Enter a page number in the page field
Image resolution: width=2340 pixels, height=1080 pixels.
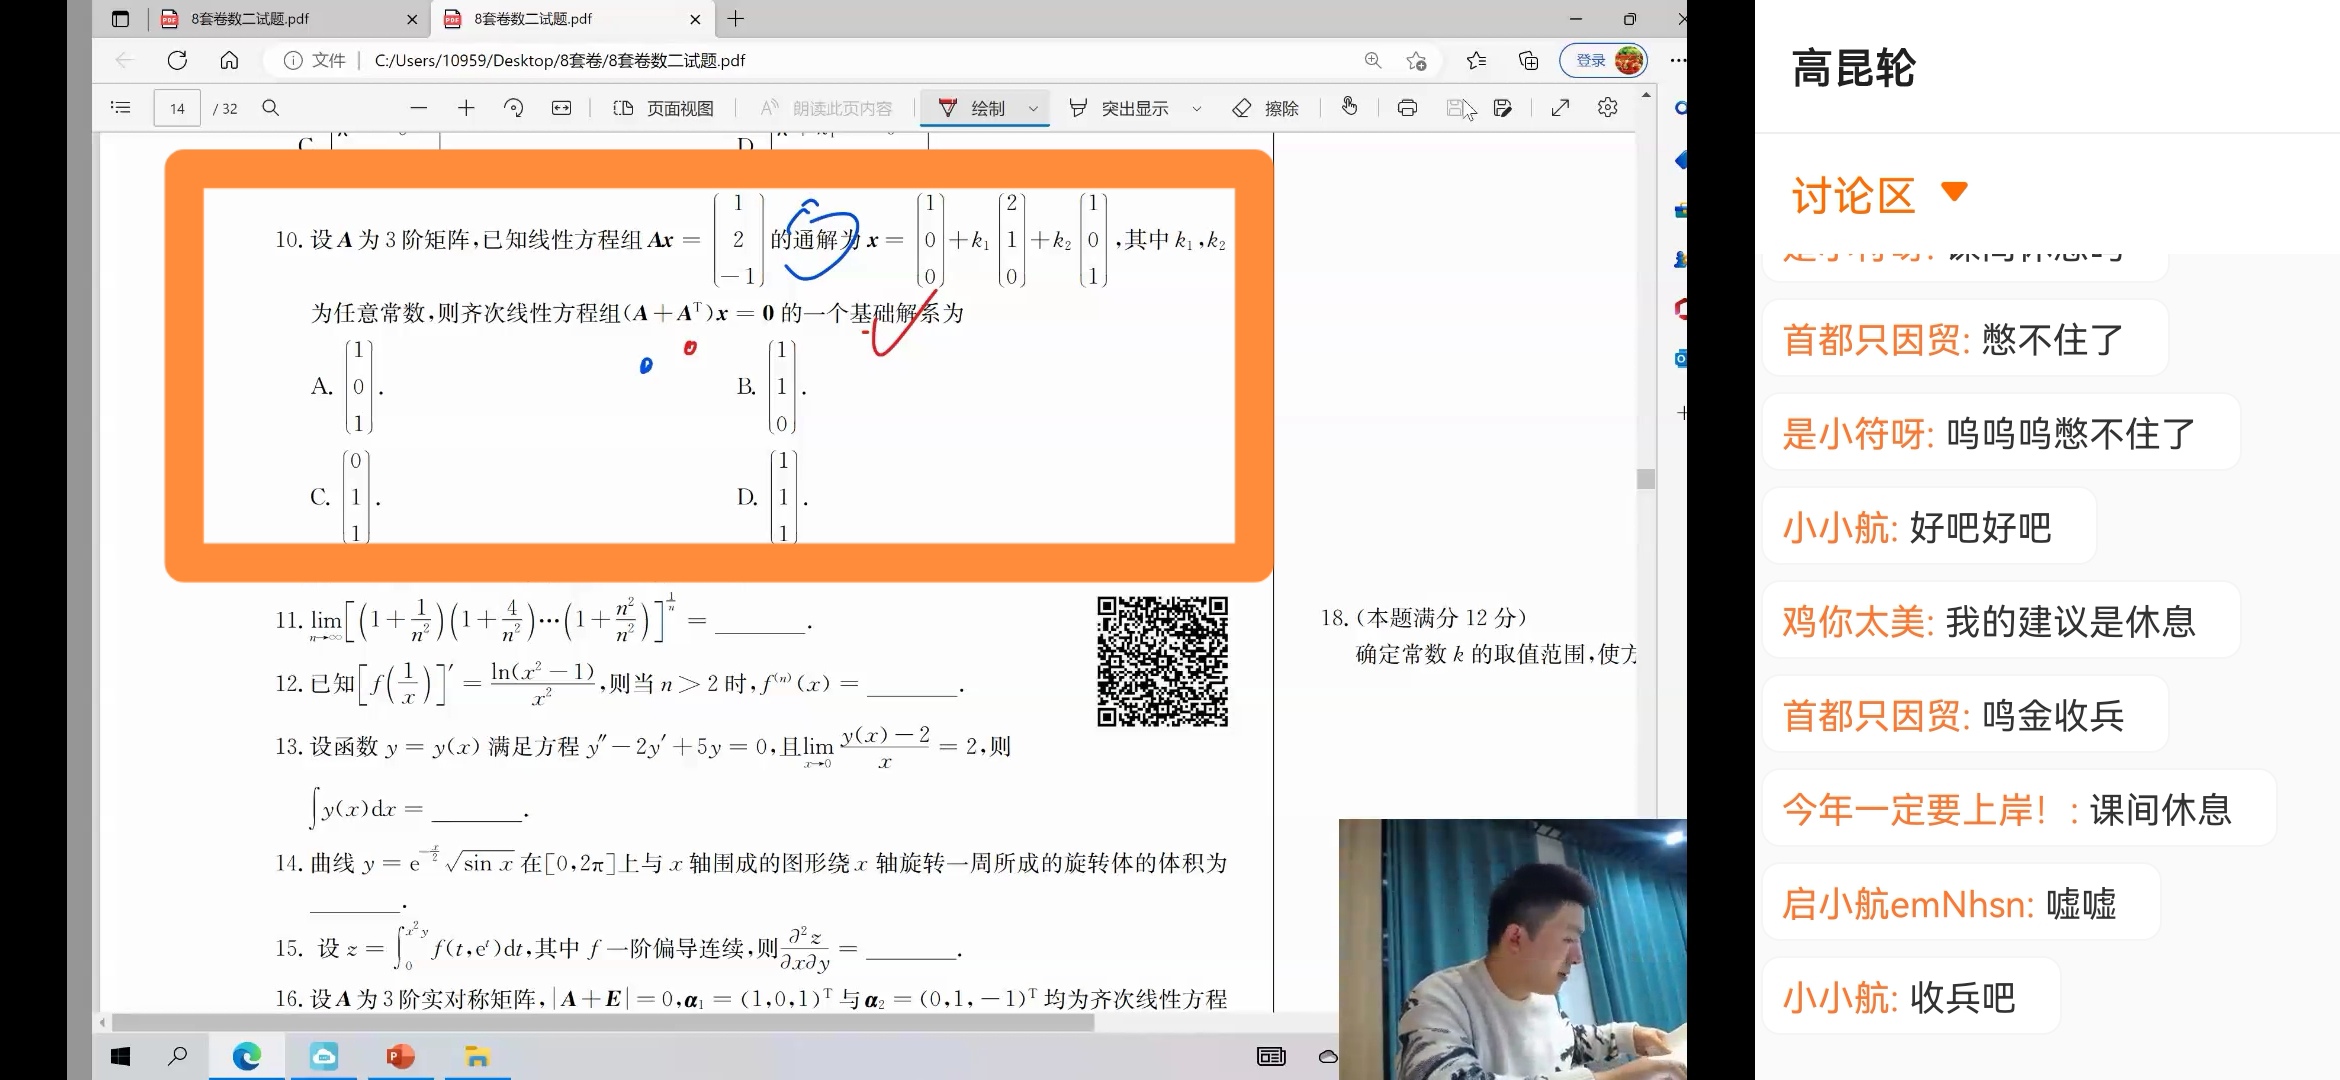(176, 107)
